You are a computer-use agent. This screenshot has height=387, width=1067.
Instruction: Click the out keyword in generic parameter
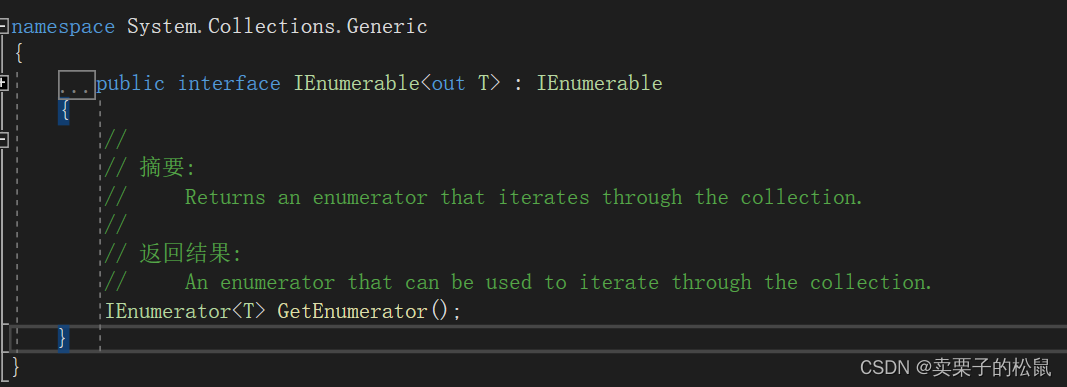click(448, 84)
